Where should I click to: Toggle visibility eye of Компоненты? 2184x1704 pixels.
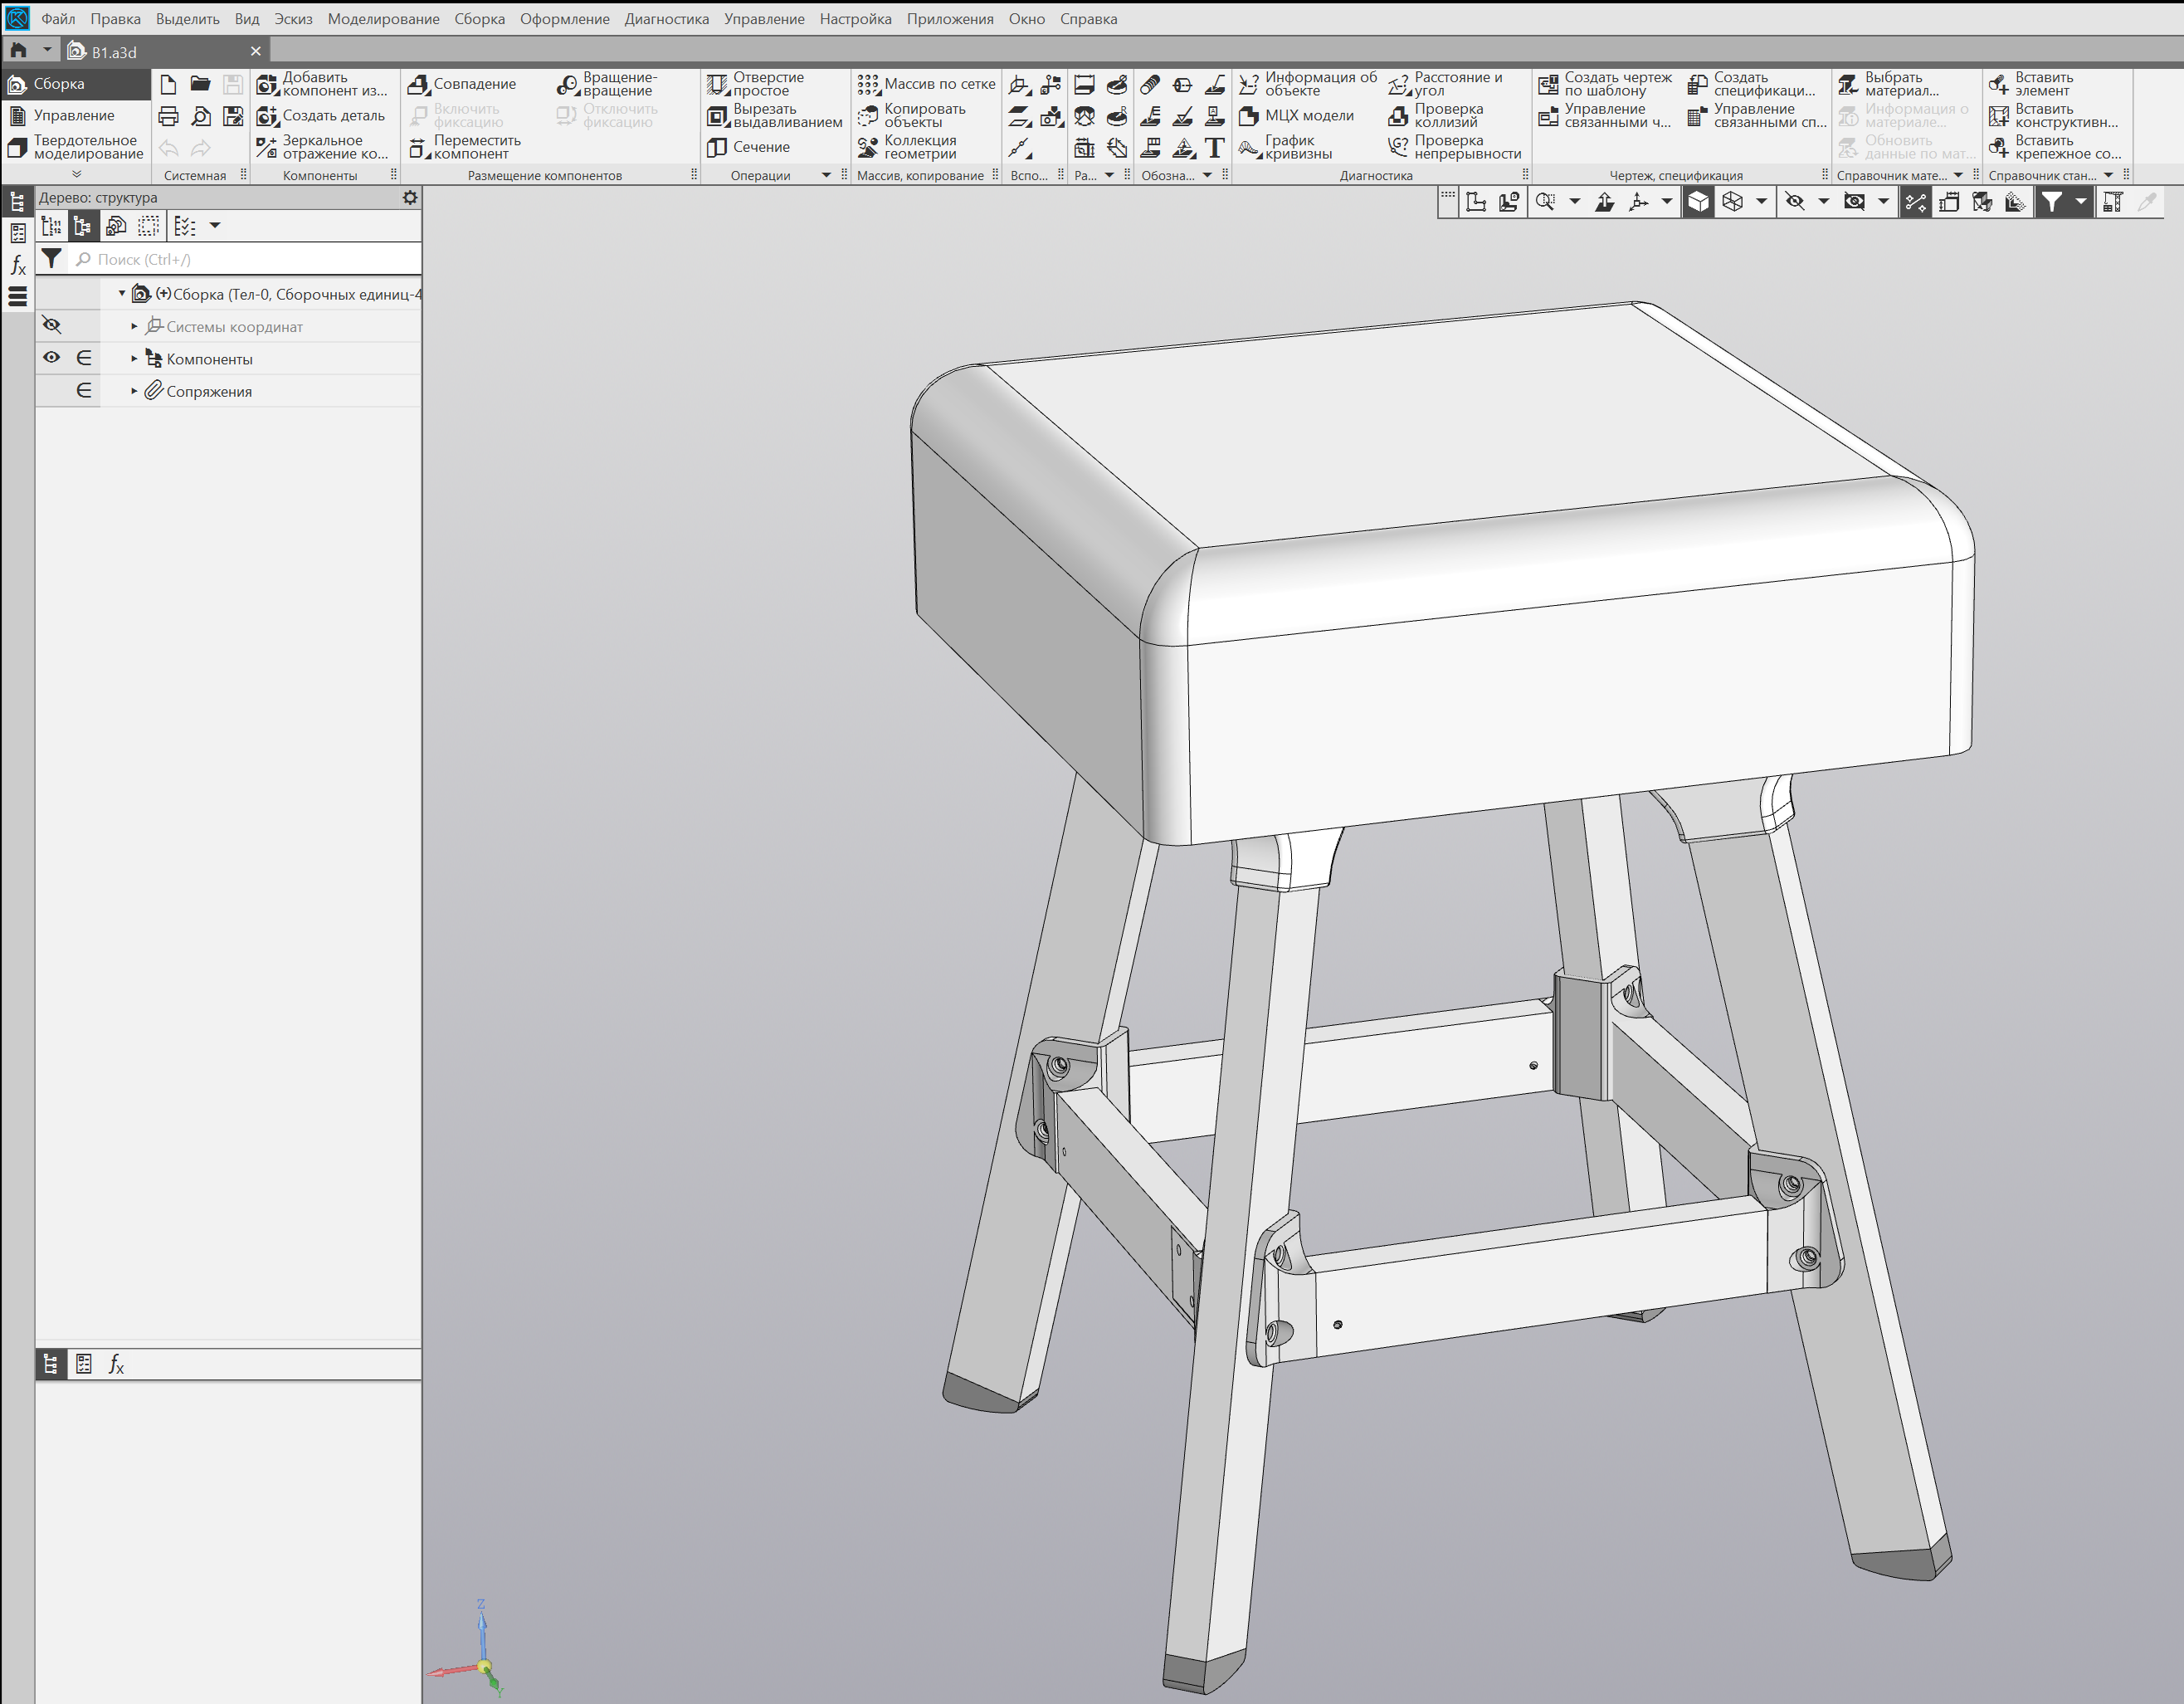(x=52, y=358)
